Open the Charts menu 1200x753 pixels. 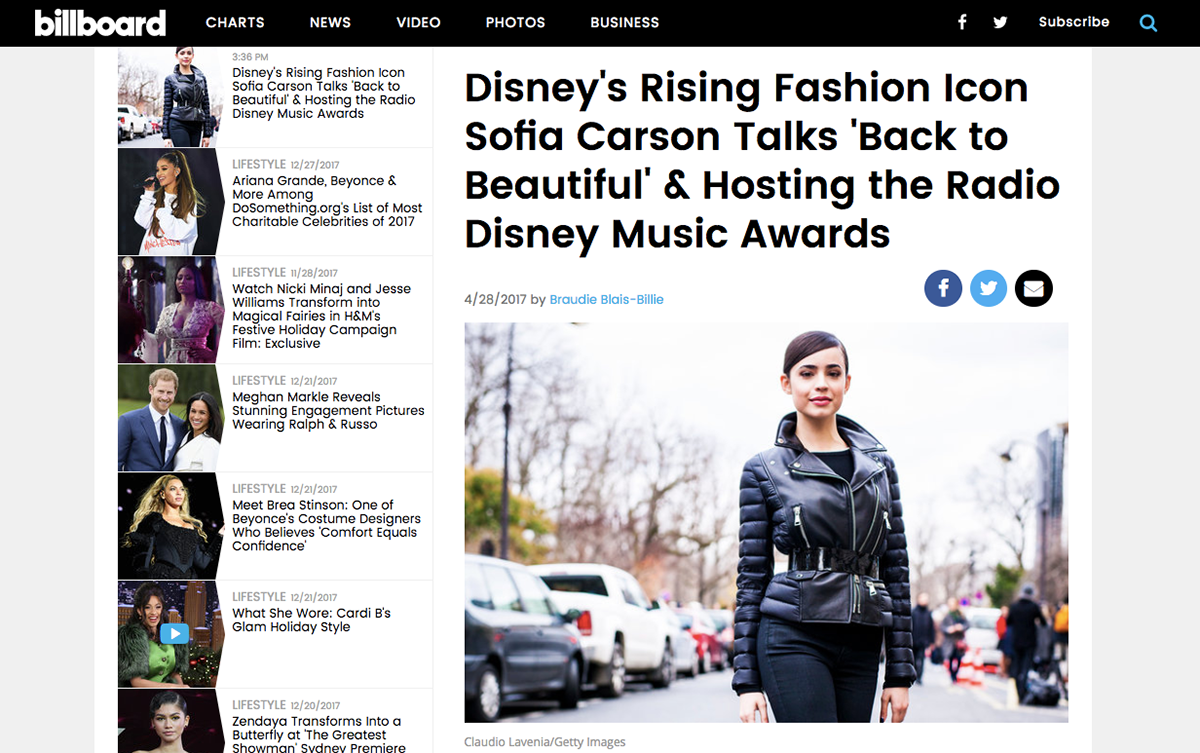[x=235, y=22]
